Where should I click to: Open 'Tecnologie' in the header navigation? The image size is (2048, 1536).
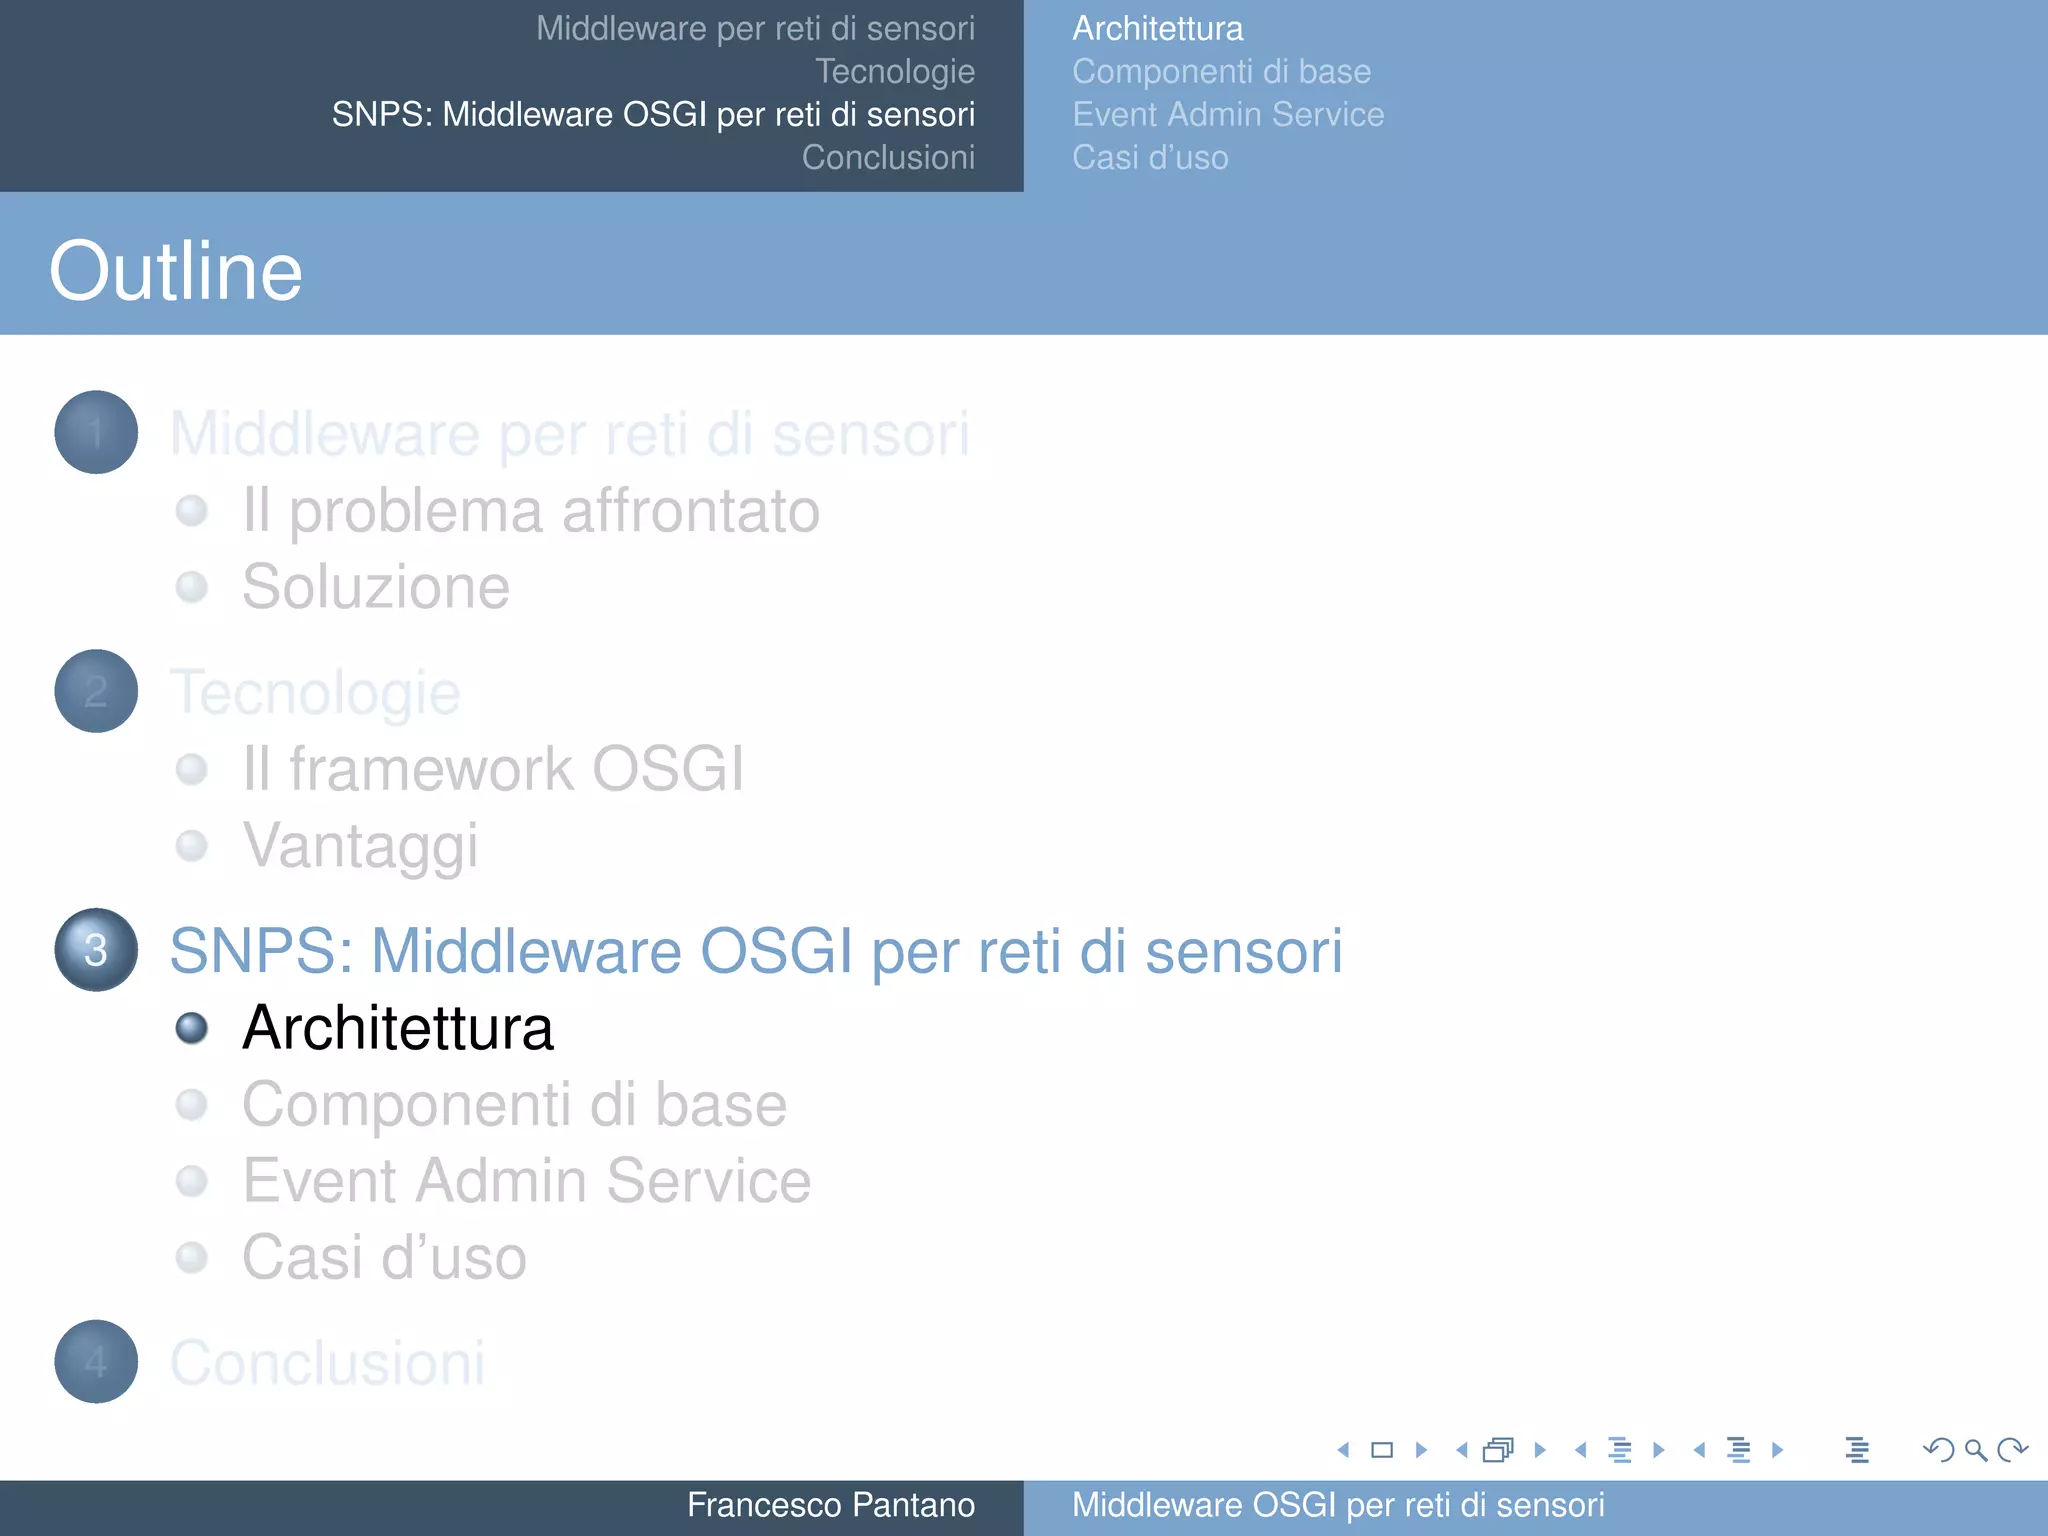tap(895, 72)
